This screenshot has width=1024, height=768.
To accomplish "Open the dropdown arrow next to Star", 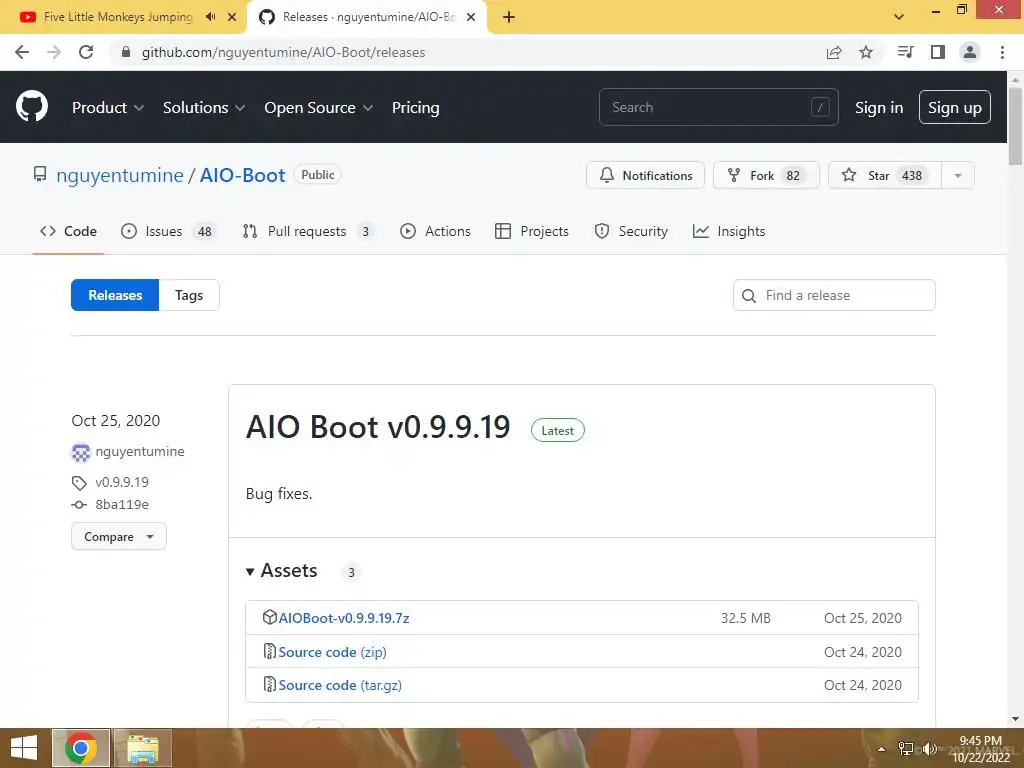I will 958,175.
